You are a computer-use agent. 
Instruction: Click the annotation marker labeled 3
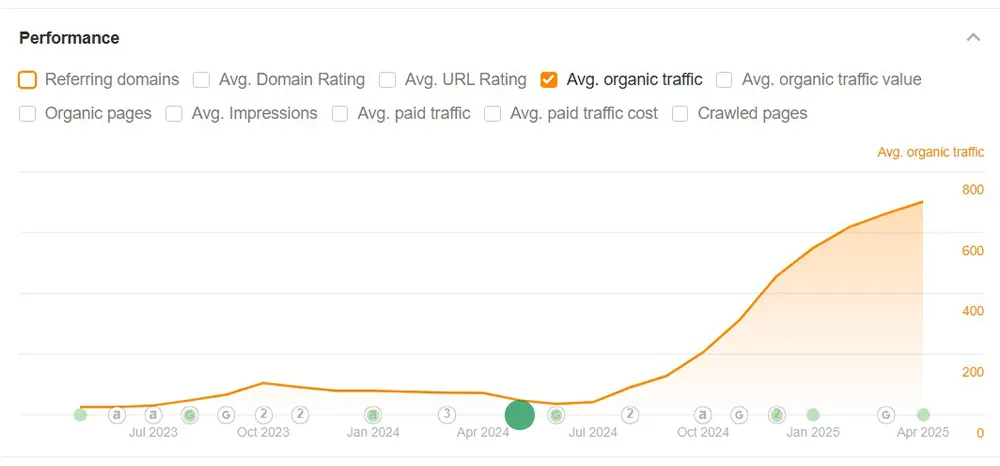click(447, 414)
